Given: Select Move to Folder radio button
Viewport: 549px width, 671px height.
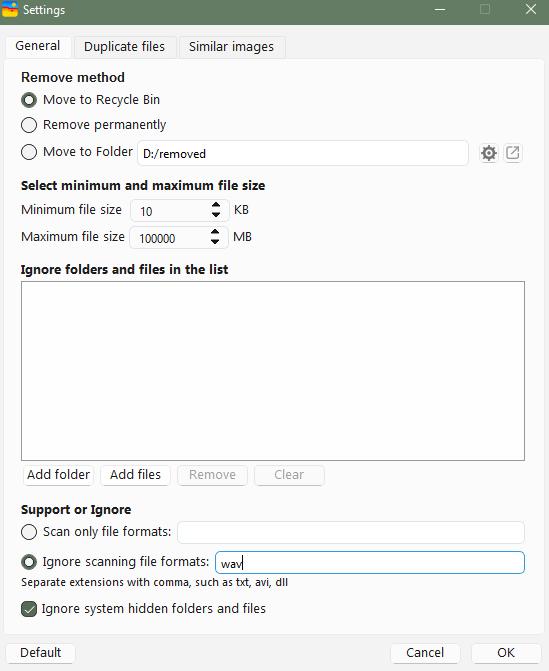Looking at the screenshot, I should 29,152.
